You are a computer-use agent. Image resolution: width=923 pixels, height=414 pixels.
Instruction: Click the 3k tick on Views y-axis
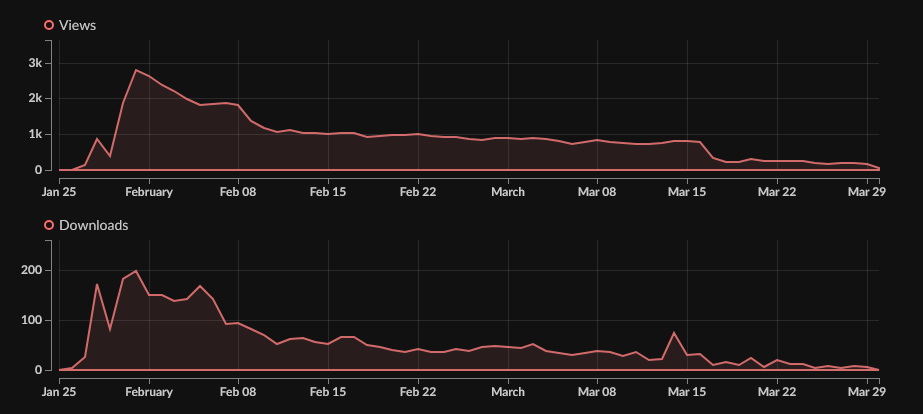[x=35, y=63]
